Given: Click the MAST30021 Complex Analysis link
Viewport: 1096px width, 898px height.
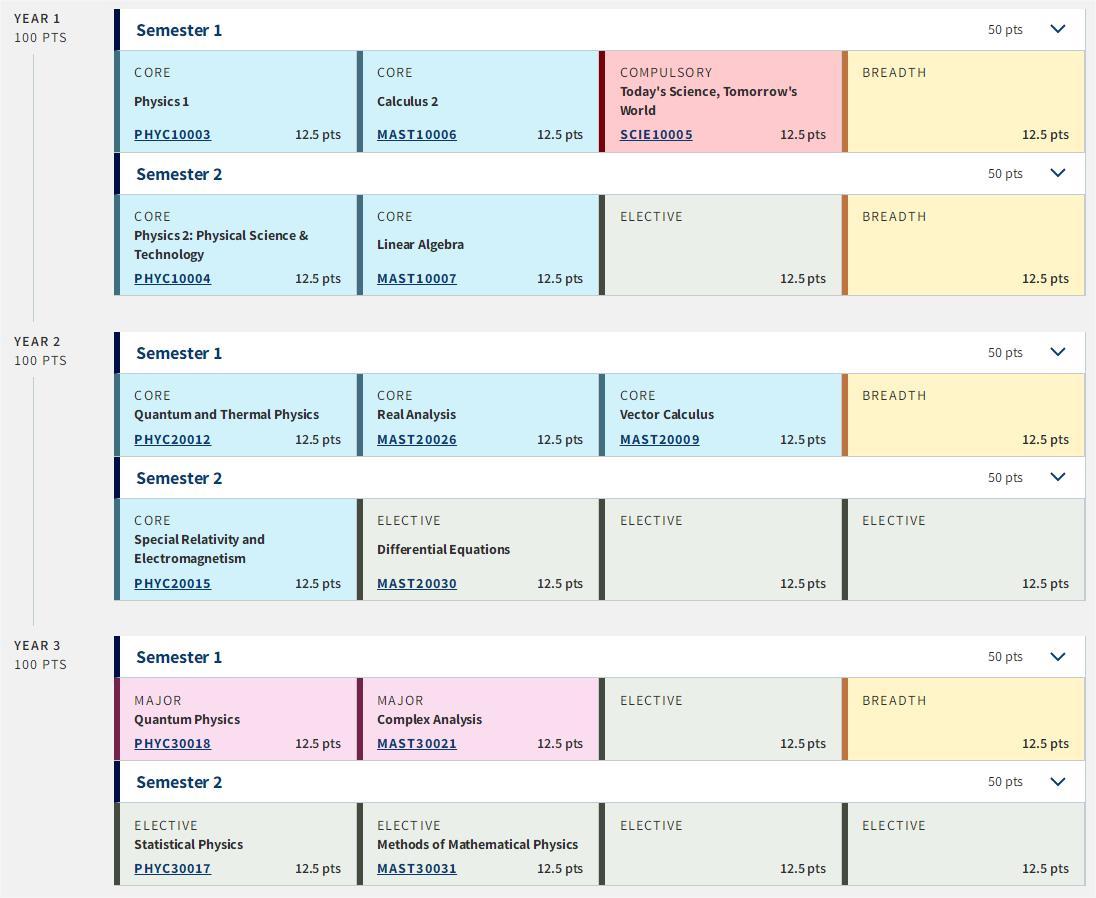Looking at the screenshot, I should (x=417, y=744).
